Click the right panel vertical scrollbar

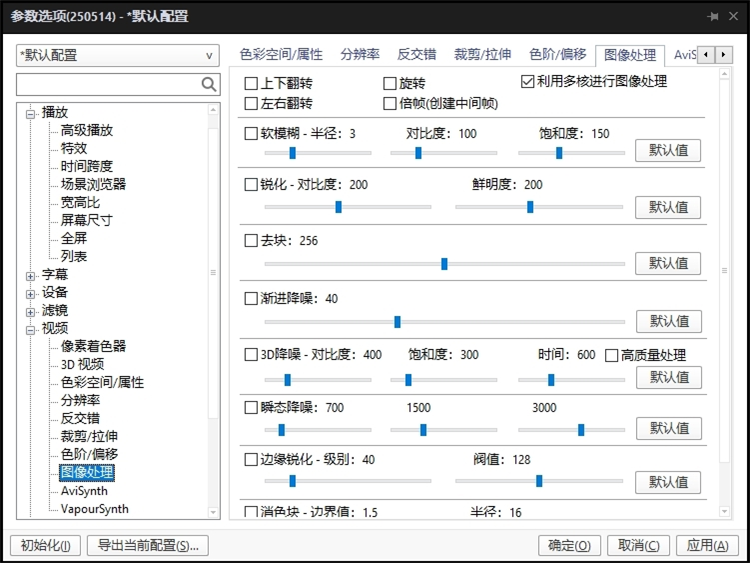pos(725,293)
